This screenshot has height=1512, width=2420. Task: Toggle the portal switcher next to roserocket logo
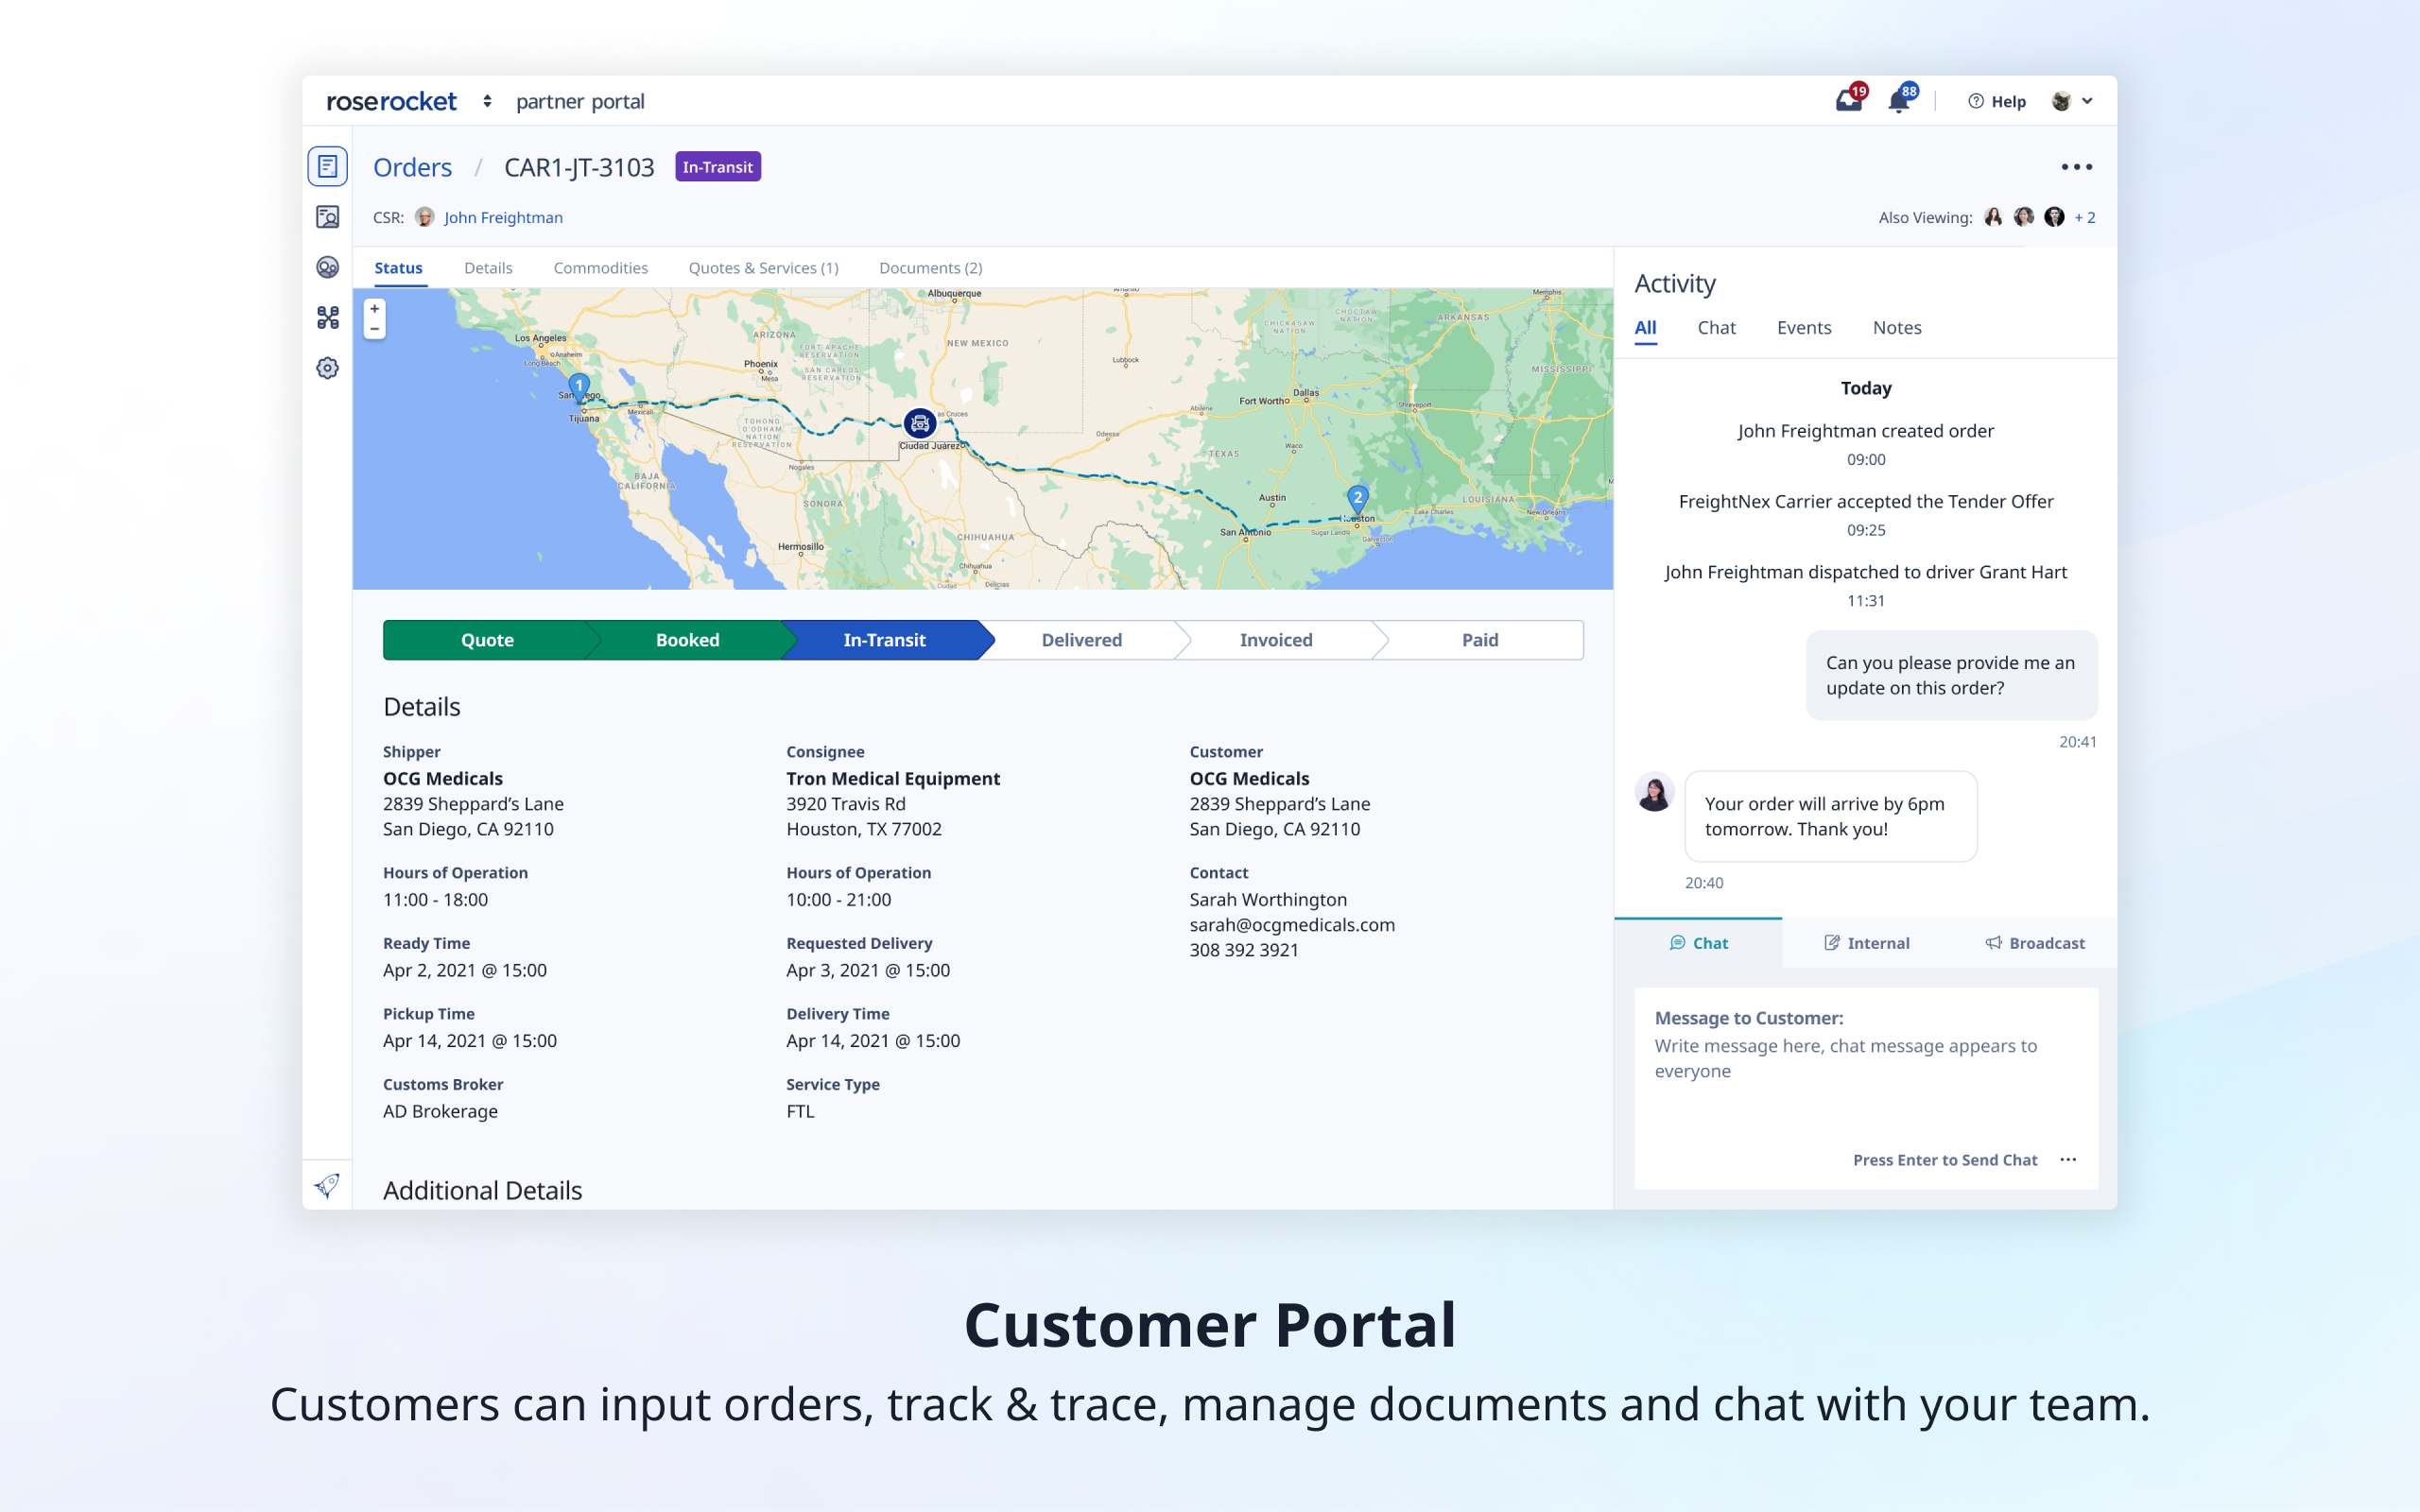(x=487, y=101)
